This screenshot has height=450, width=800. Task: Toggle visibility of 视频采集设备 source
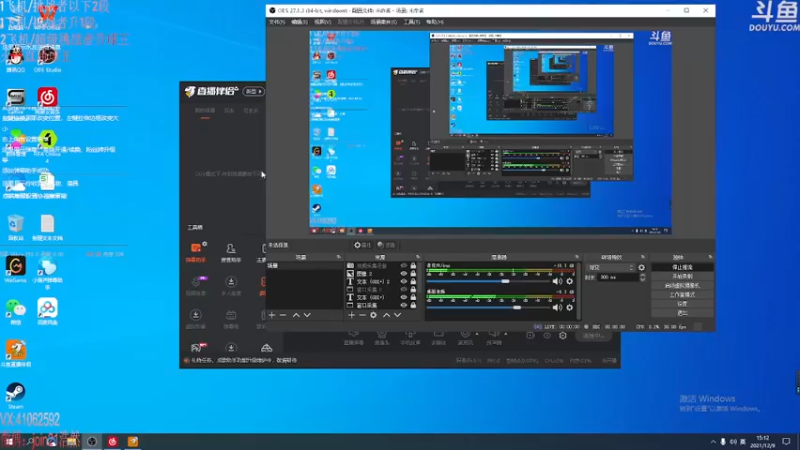(404, 266)
